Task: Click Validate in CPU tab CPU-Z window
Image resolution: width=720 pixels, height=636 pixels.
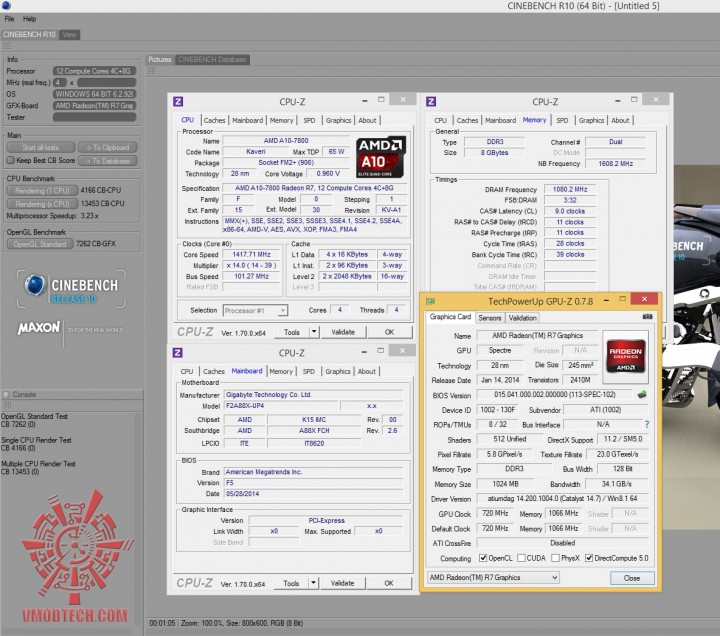Action: click(343, 332)
